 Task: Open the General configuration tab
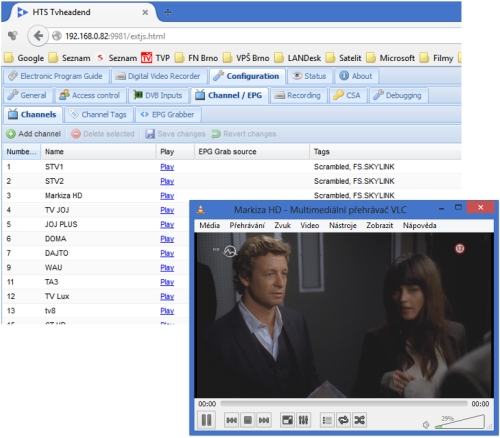point(27,95)
